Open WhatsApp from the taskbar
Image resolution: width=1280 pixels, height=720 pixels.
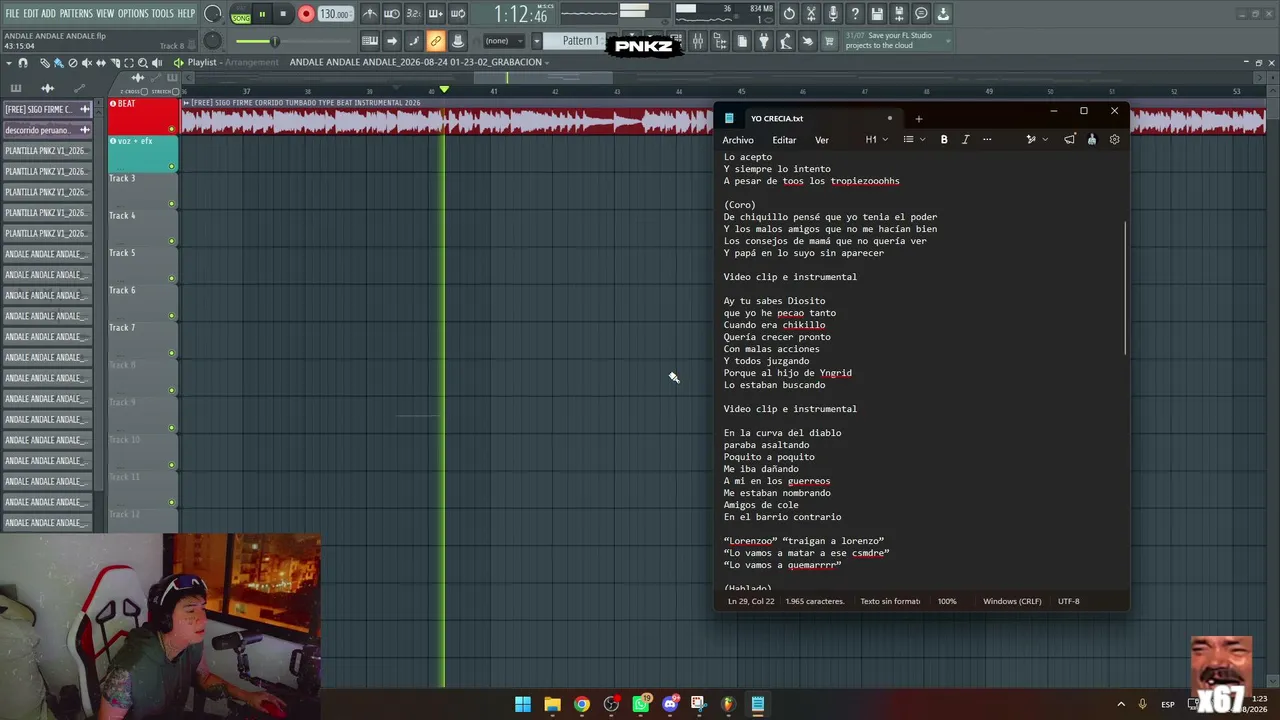point(641,704)
